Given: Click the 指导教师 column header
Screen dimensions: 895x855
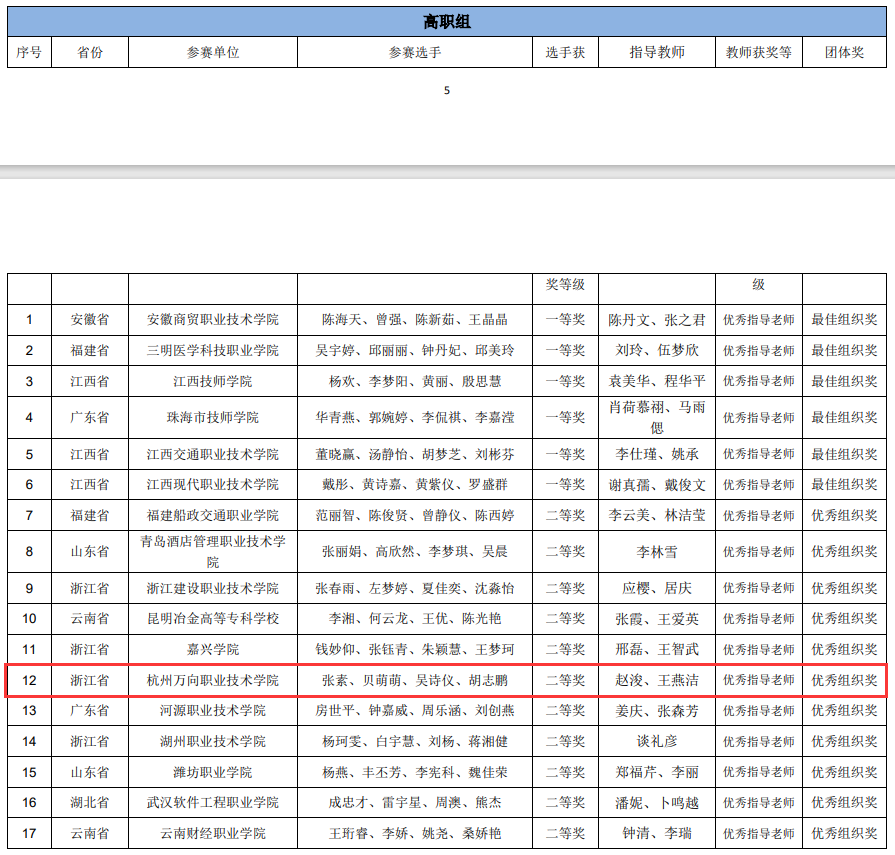Looking at the screenshot, I should pos(657,52).
